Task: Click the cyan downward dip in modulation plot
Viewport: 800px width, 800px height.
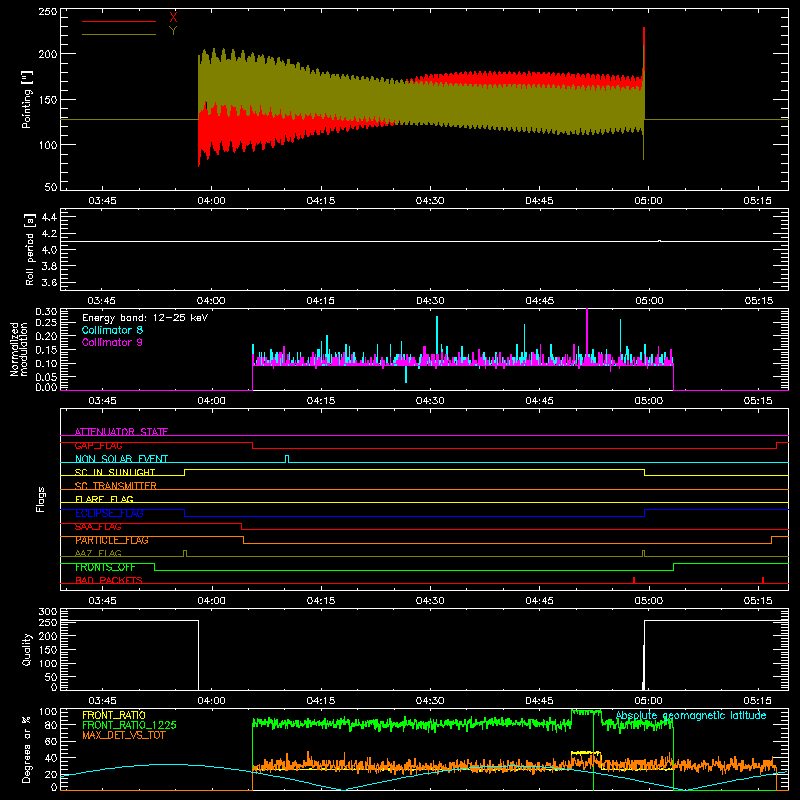Action: pyautogui.click(x=406, y=374)
